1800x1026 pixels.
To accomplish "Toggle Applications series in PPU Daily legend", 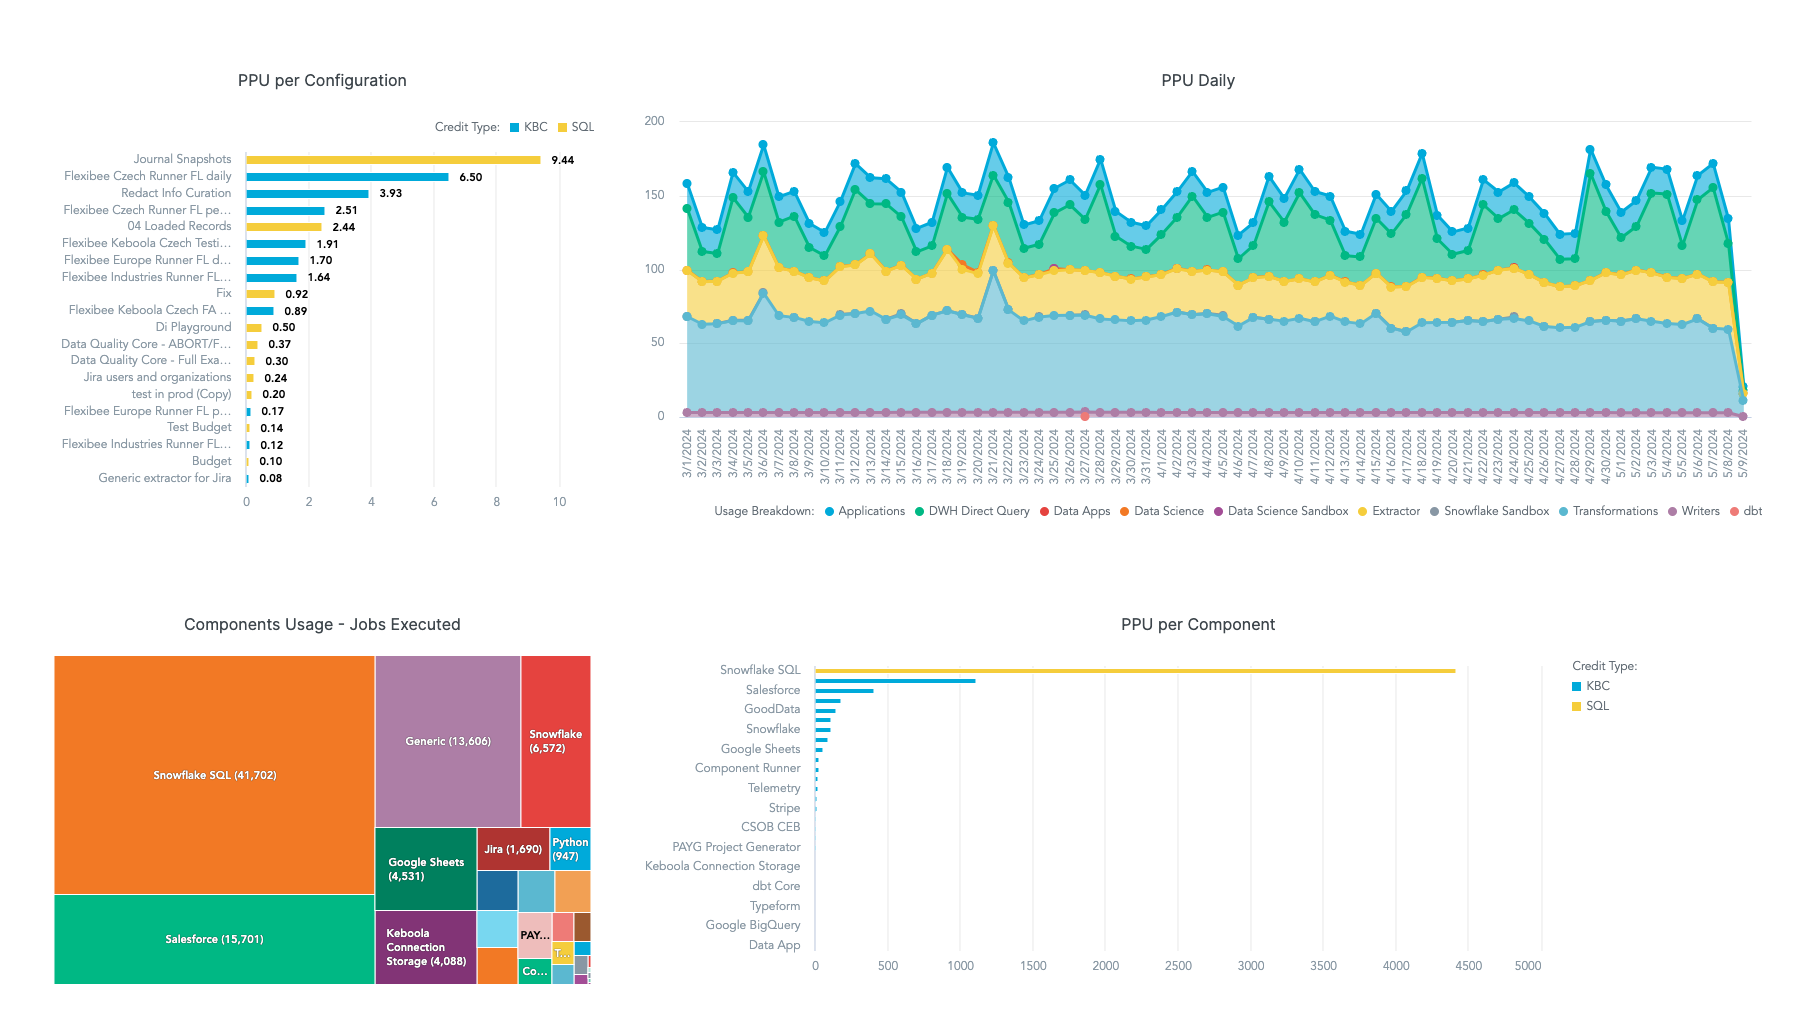I will (865, 511).
